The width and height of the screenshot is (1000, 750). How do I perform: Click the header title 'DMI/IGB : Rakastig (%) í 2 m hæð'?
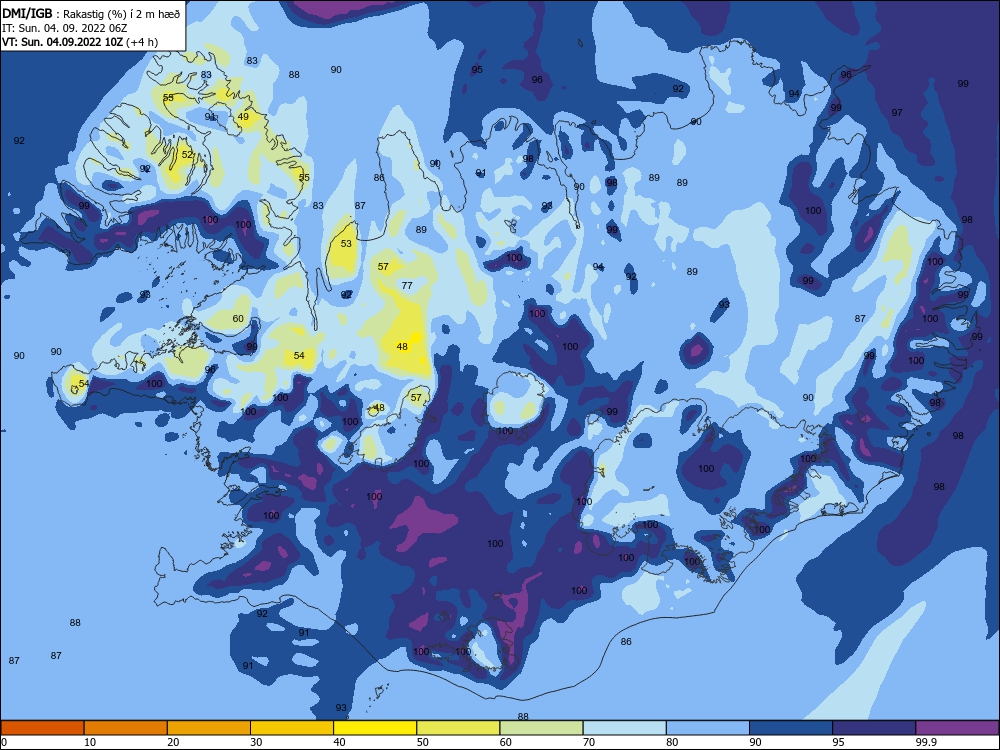91,14
